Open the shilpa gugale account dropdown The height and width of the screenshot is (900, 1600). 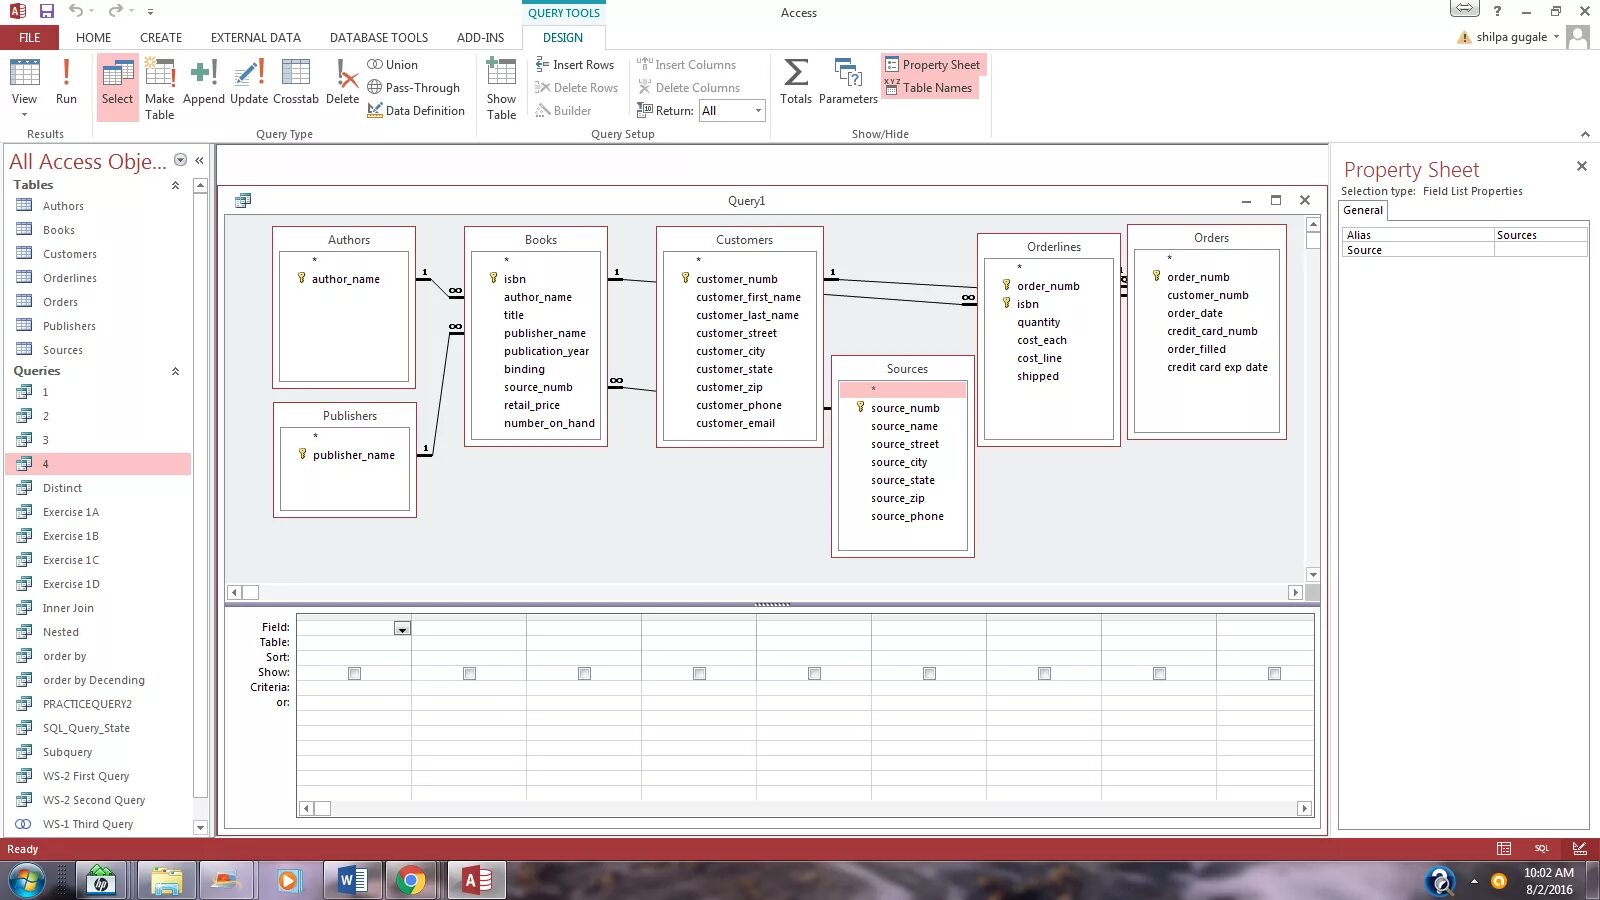1556,37
